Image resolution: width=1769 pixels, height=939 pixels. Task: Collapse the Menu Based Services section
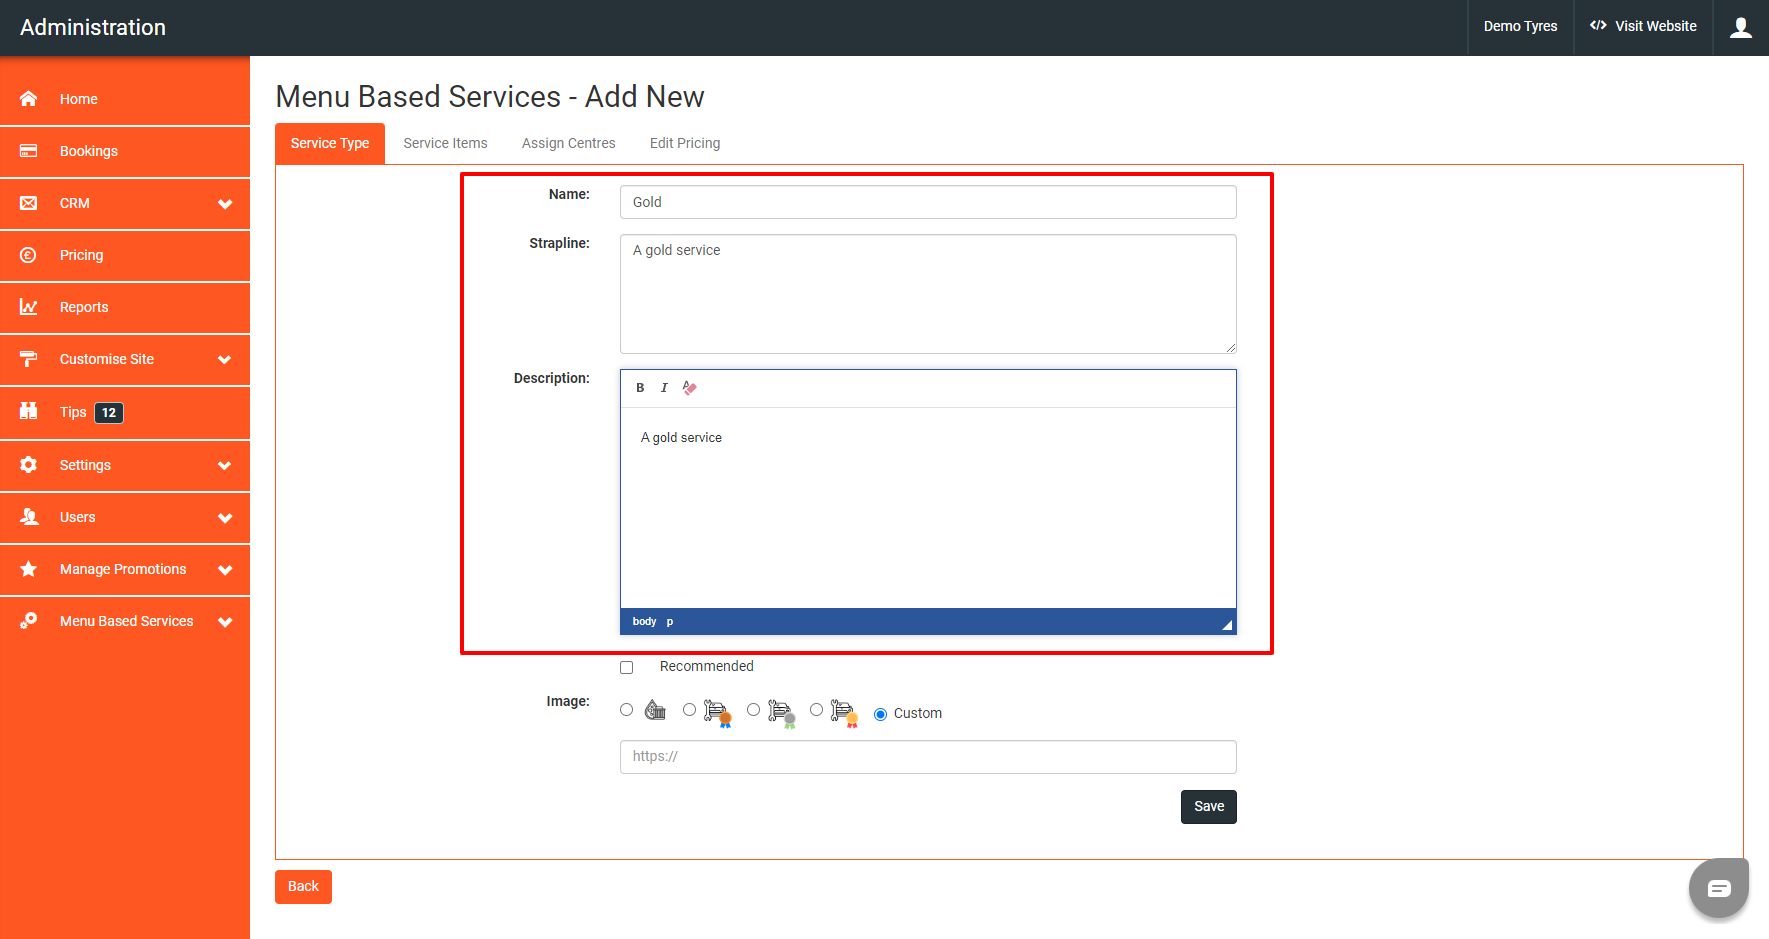(125, 621)
